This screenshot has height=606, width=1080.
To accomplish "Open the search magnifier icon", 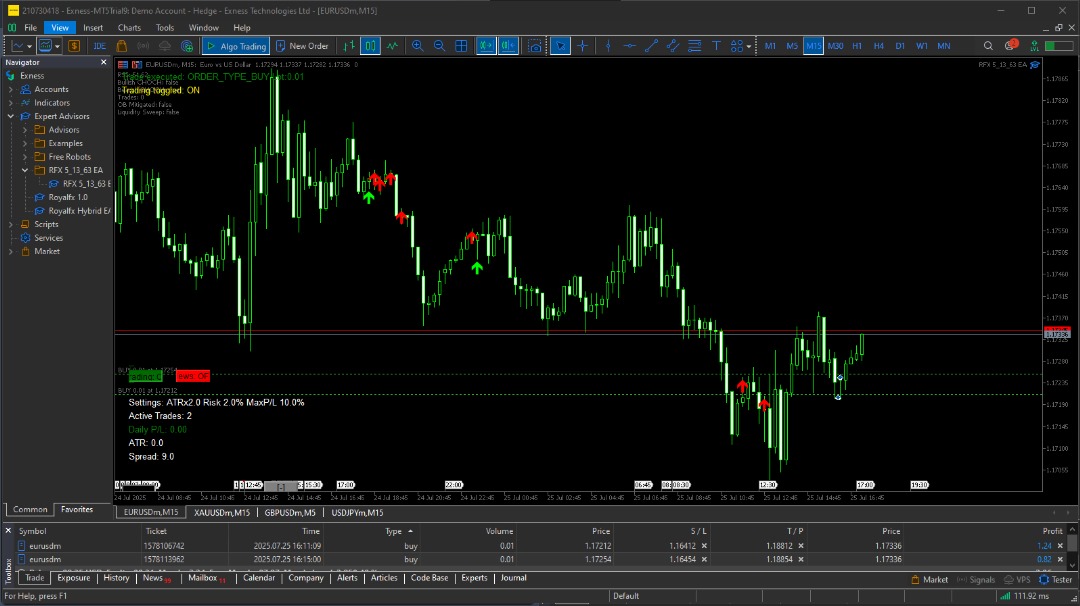I will (988, 46).
